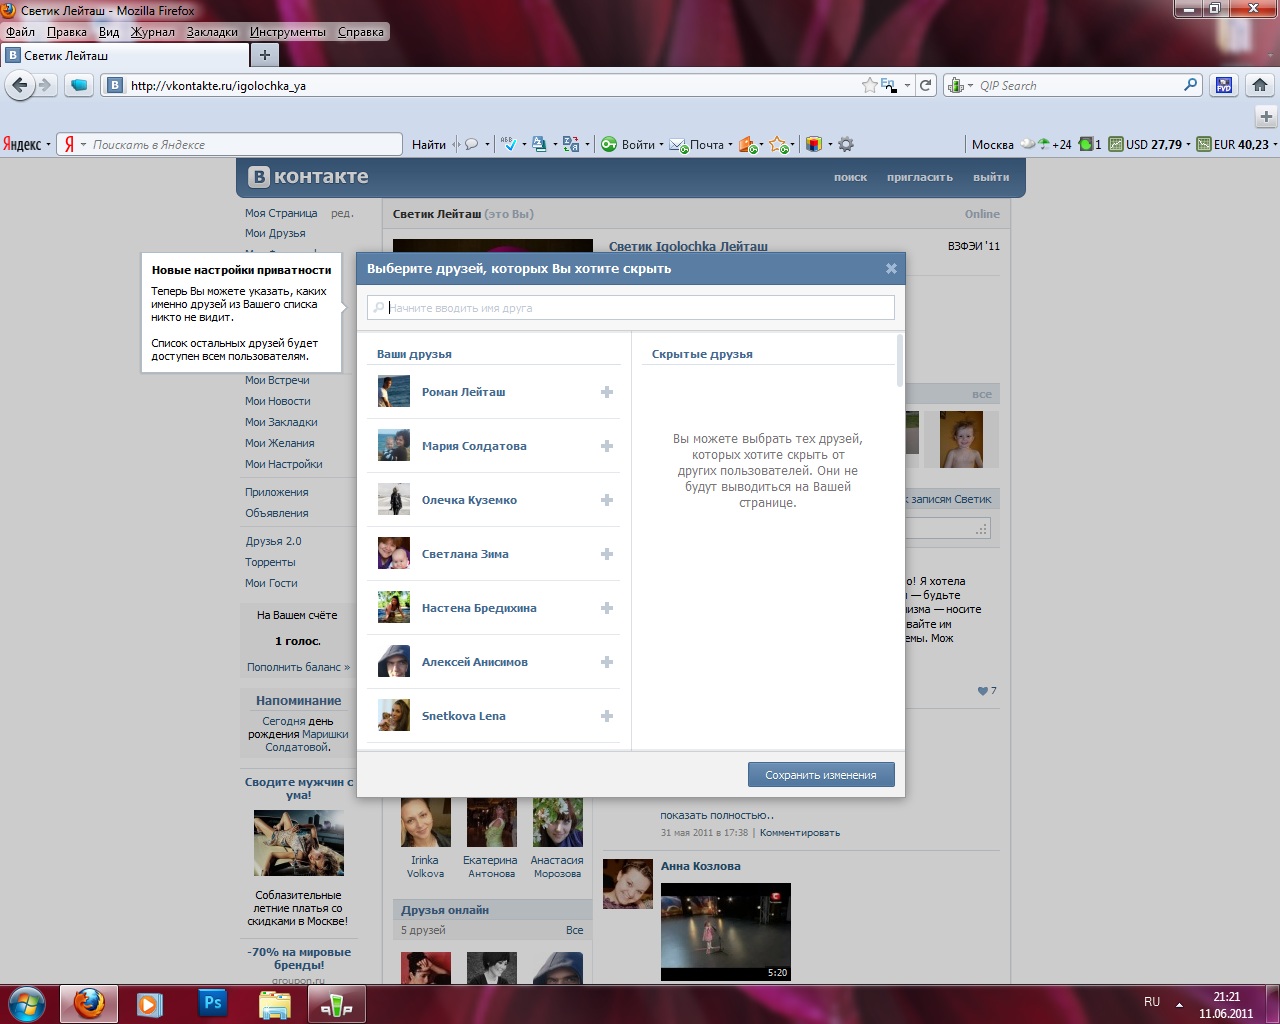This screenshot has width=1280, height=1024.
Task: Click Роман Лейташ friend avatar
Action: (394, 391)
